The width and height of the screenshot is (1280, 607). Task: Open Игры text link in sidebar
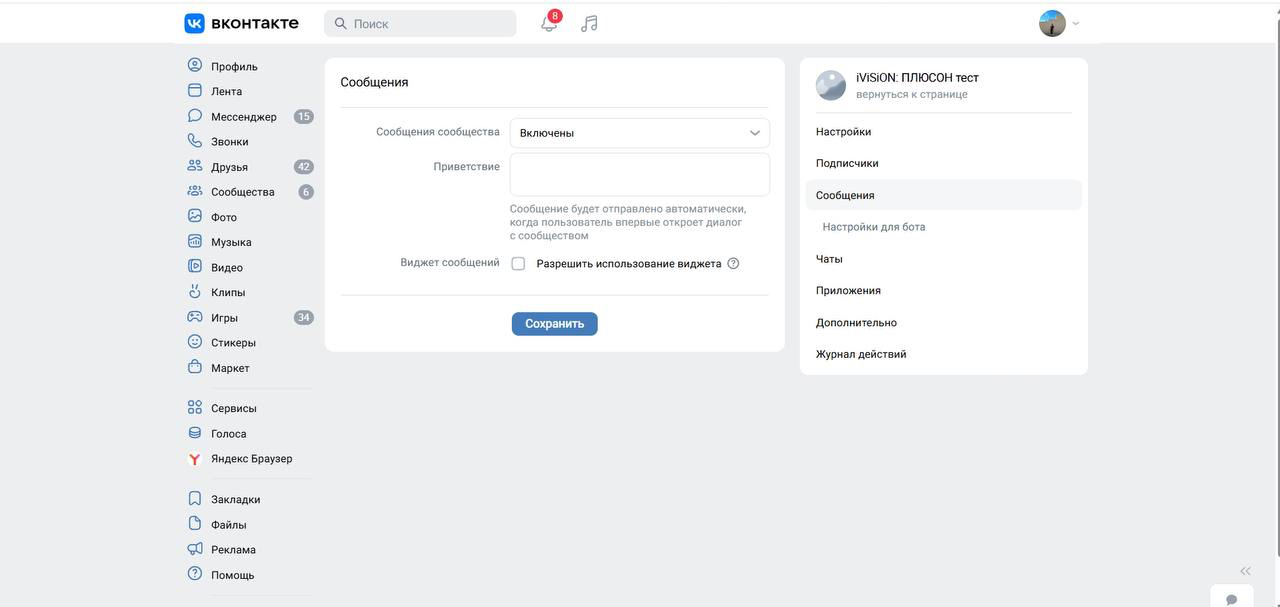tap(224, 318)
